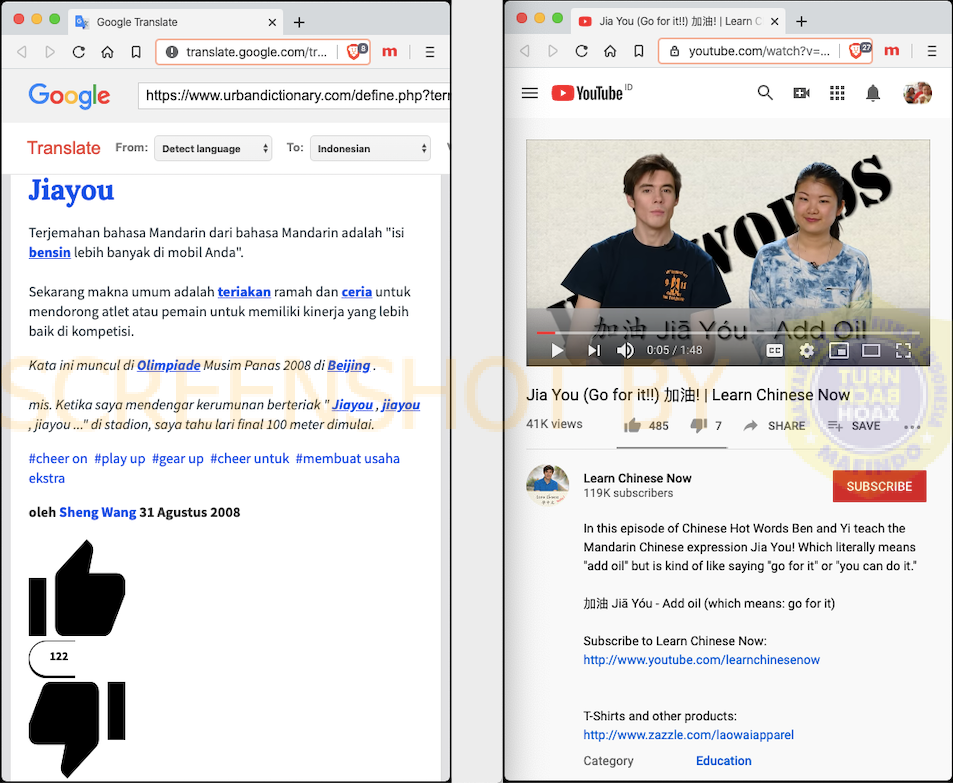Viewport: 953px width, 783px height.
Task: Open Brave Shields in the Translate window
Action: coord(356,51)
